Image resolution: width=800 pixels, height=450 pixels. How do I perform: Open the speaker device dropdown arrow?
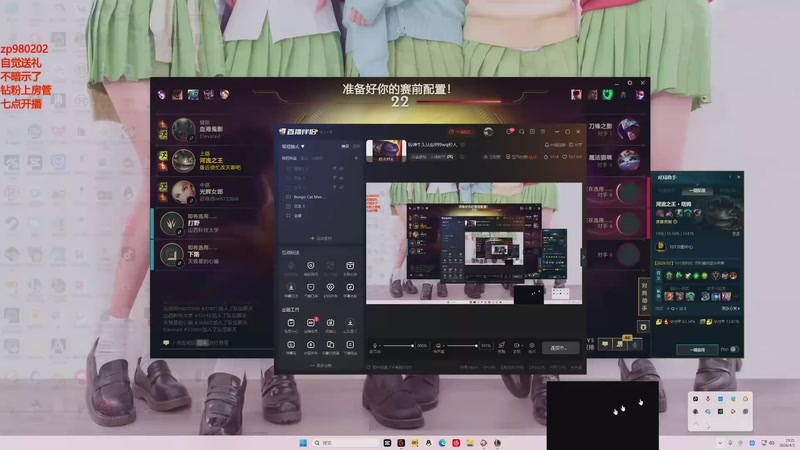click(443, 346)
